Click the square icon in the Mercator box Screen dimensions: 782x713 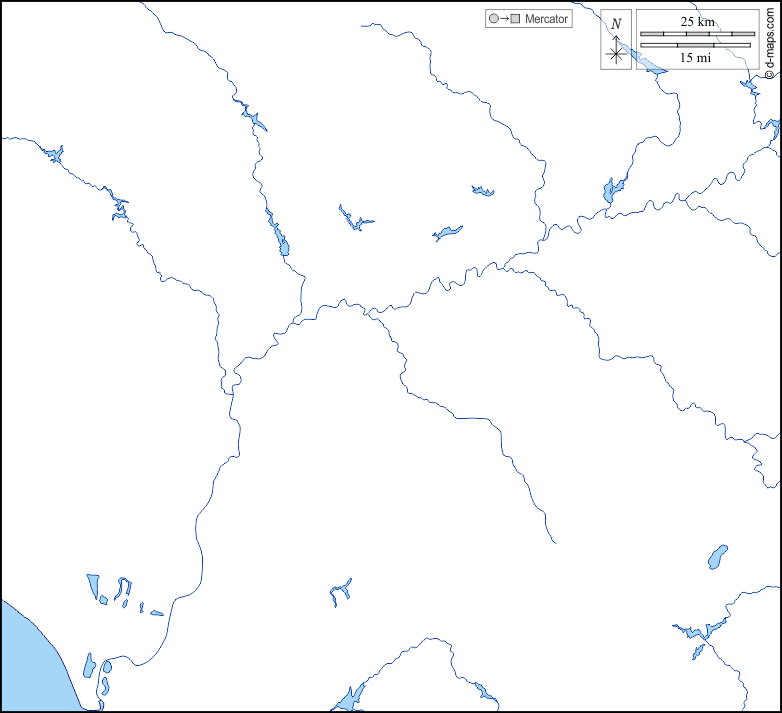click(516, 19)
